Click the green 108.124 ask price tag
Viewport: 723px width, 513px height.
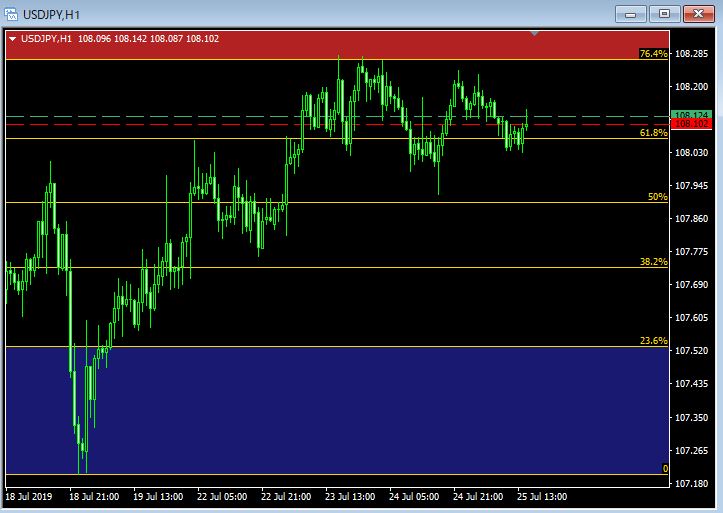(692, 115)
